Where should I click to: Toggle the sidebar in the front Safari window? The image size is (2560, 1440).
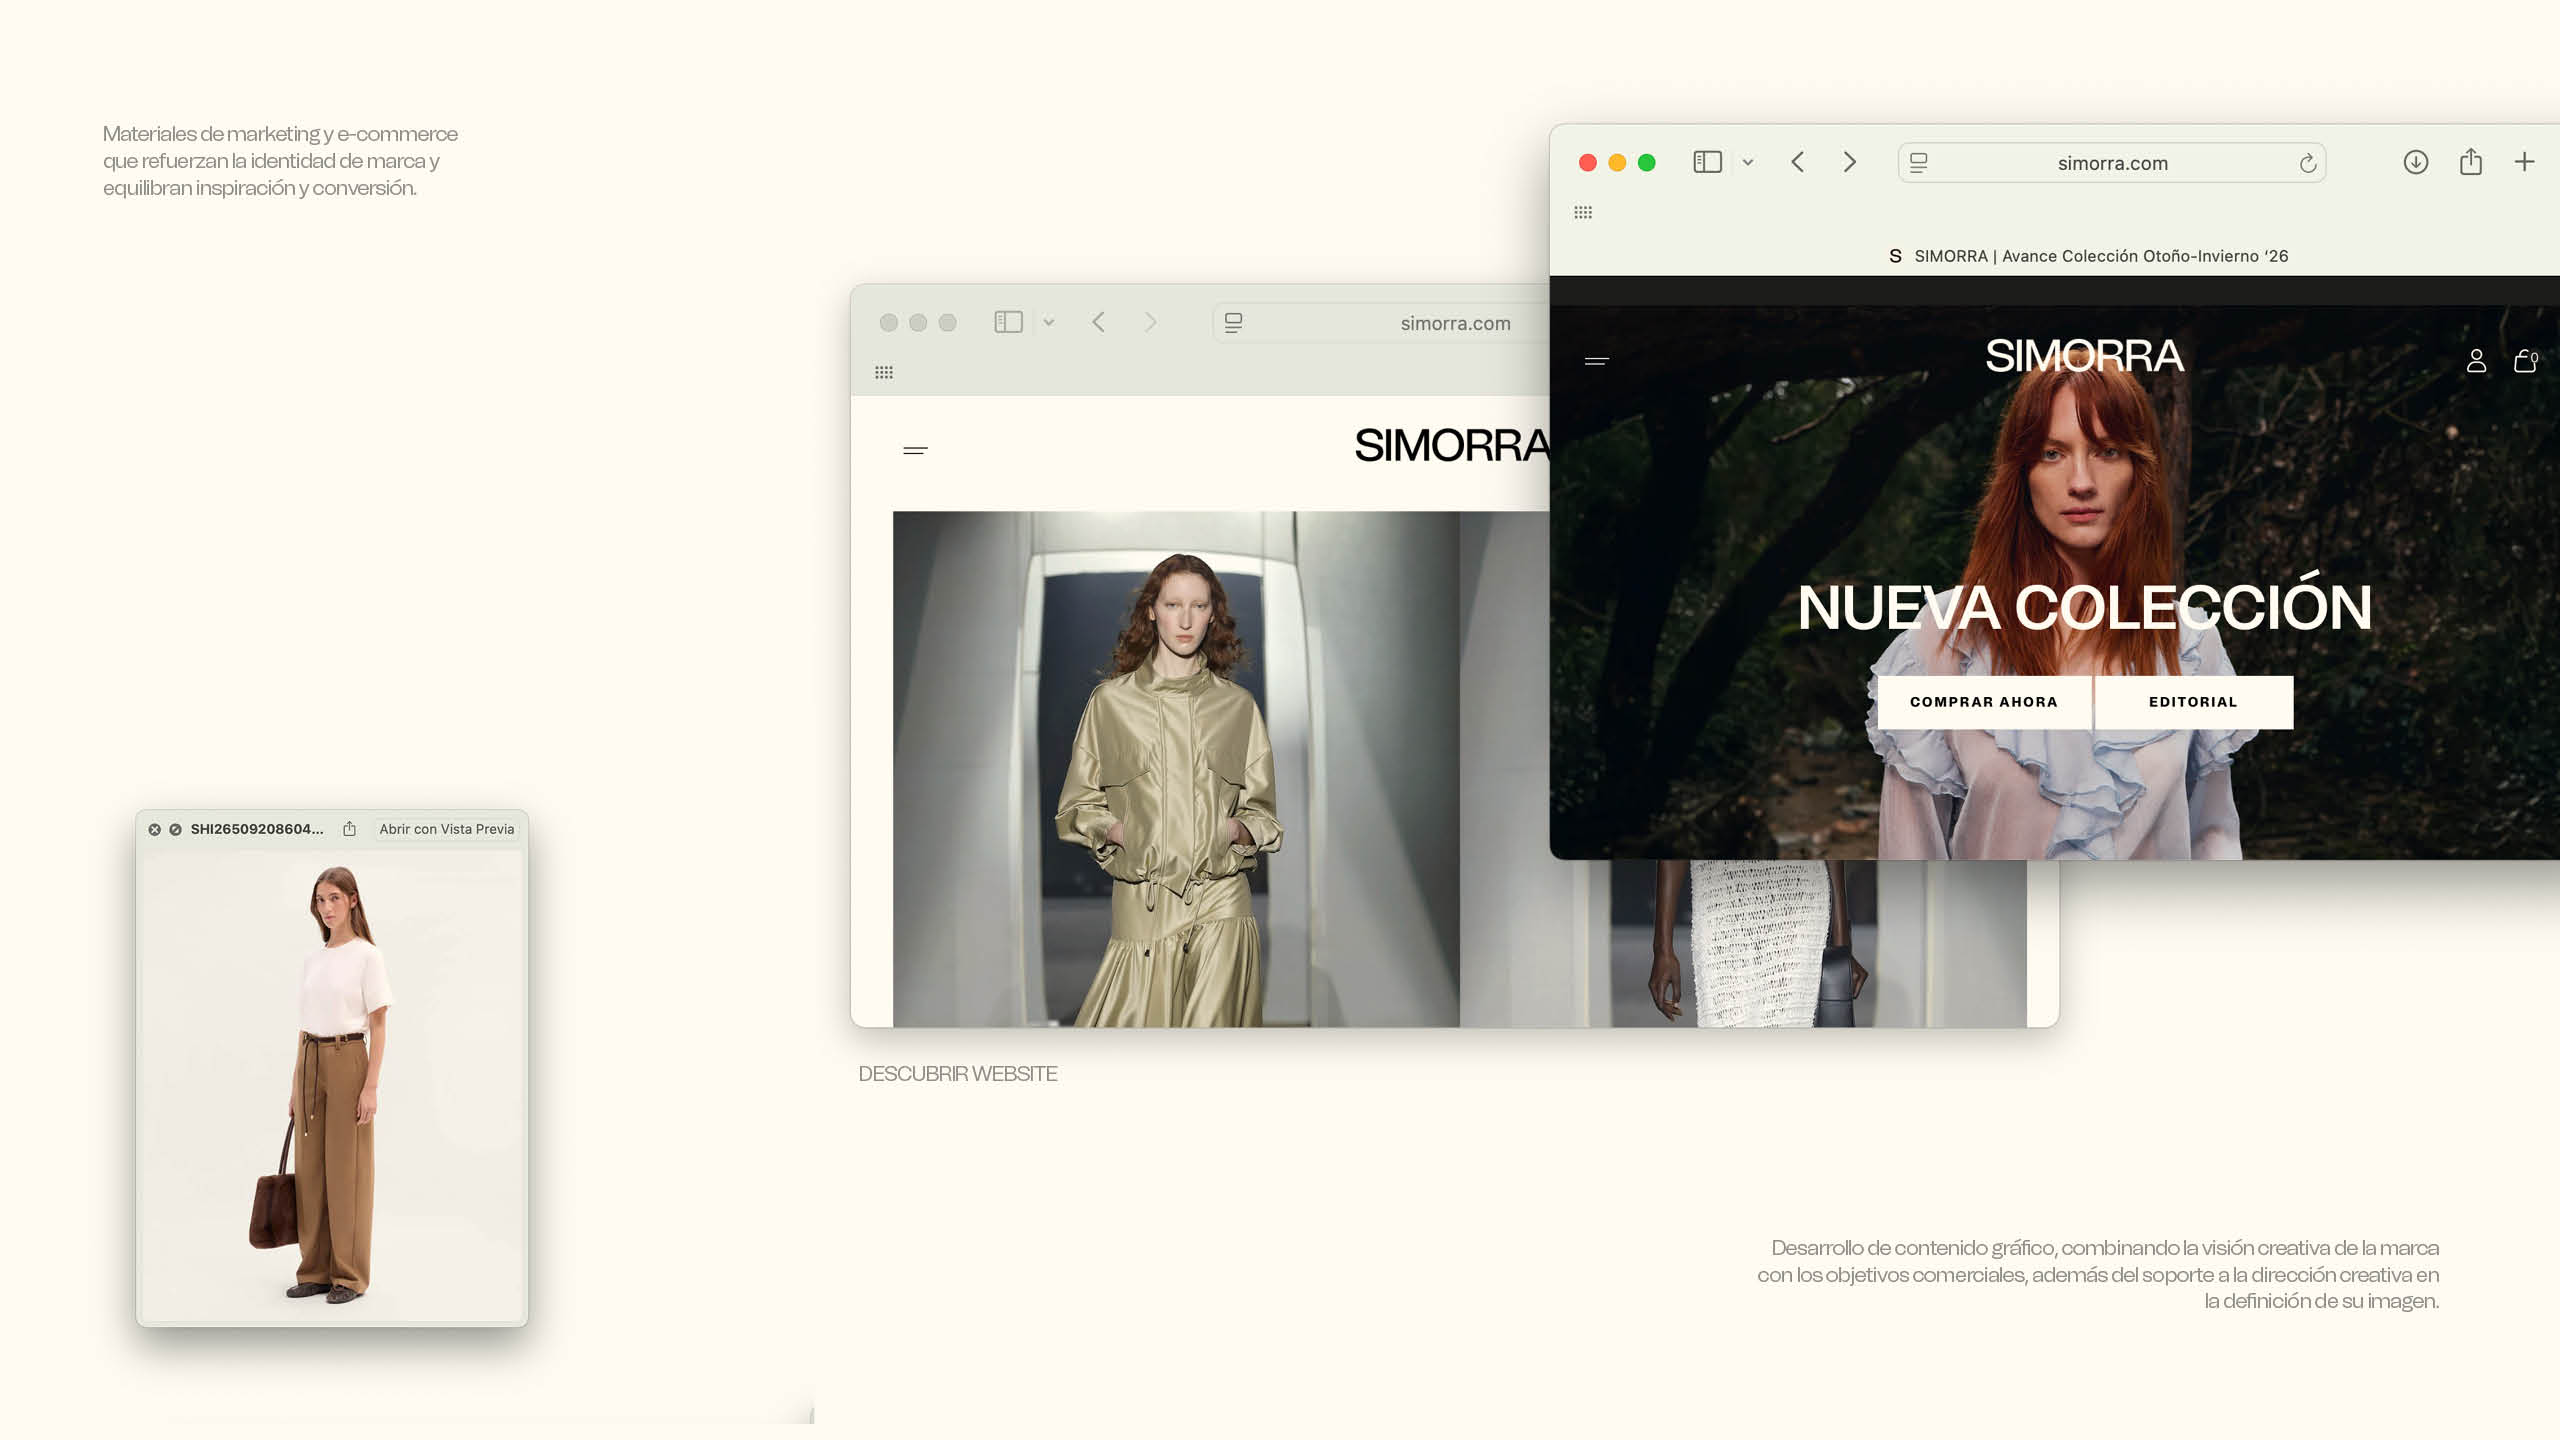coord(1707,162)
